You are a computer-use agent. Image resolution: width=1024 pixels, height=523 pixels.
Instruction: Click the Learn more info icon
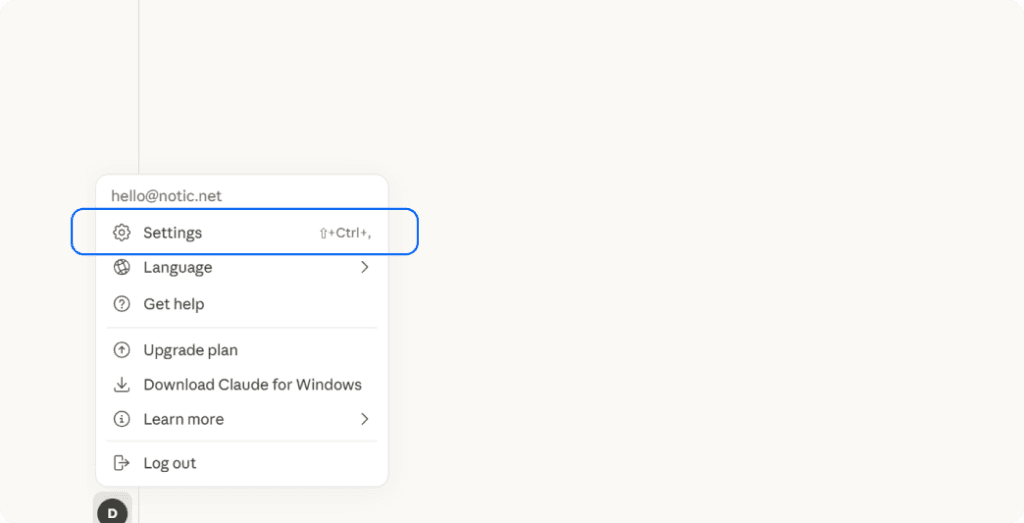[x=122, y=419]
